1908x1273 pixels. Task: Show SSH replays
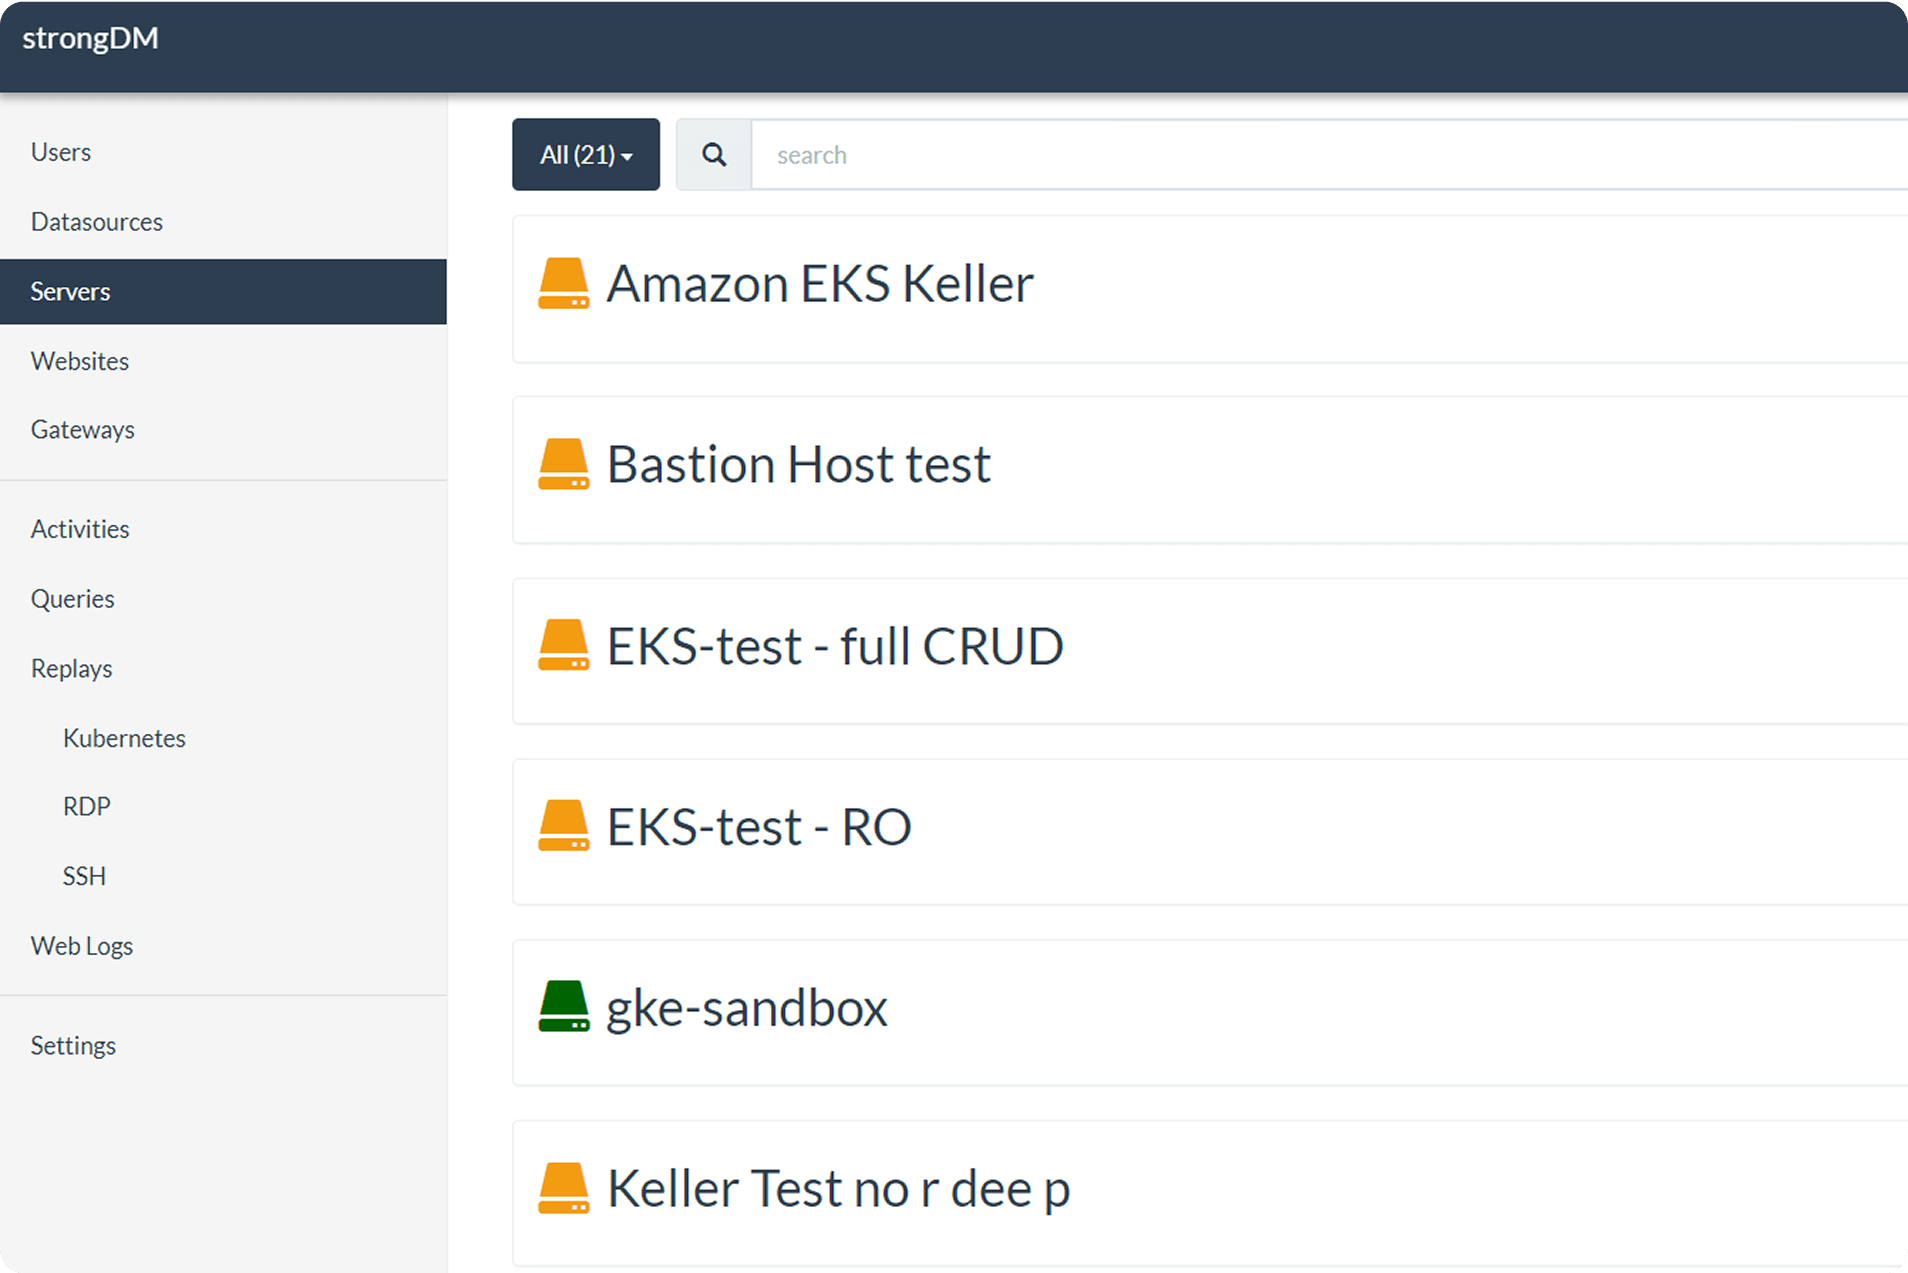click(84, 876)
